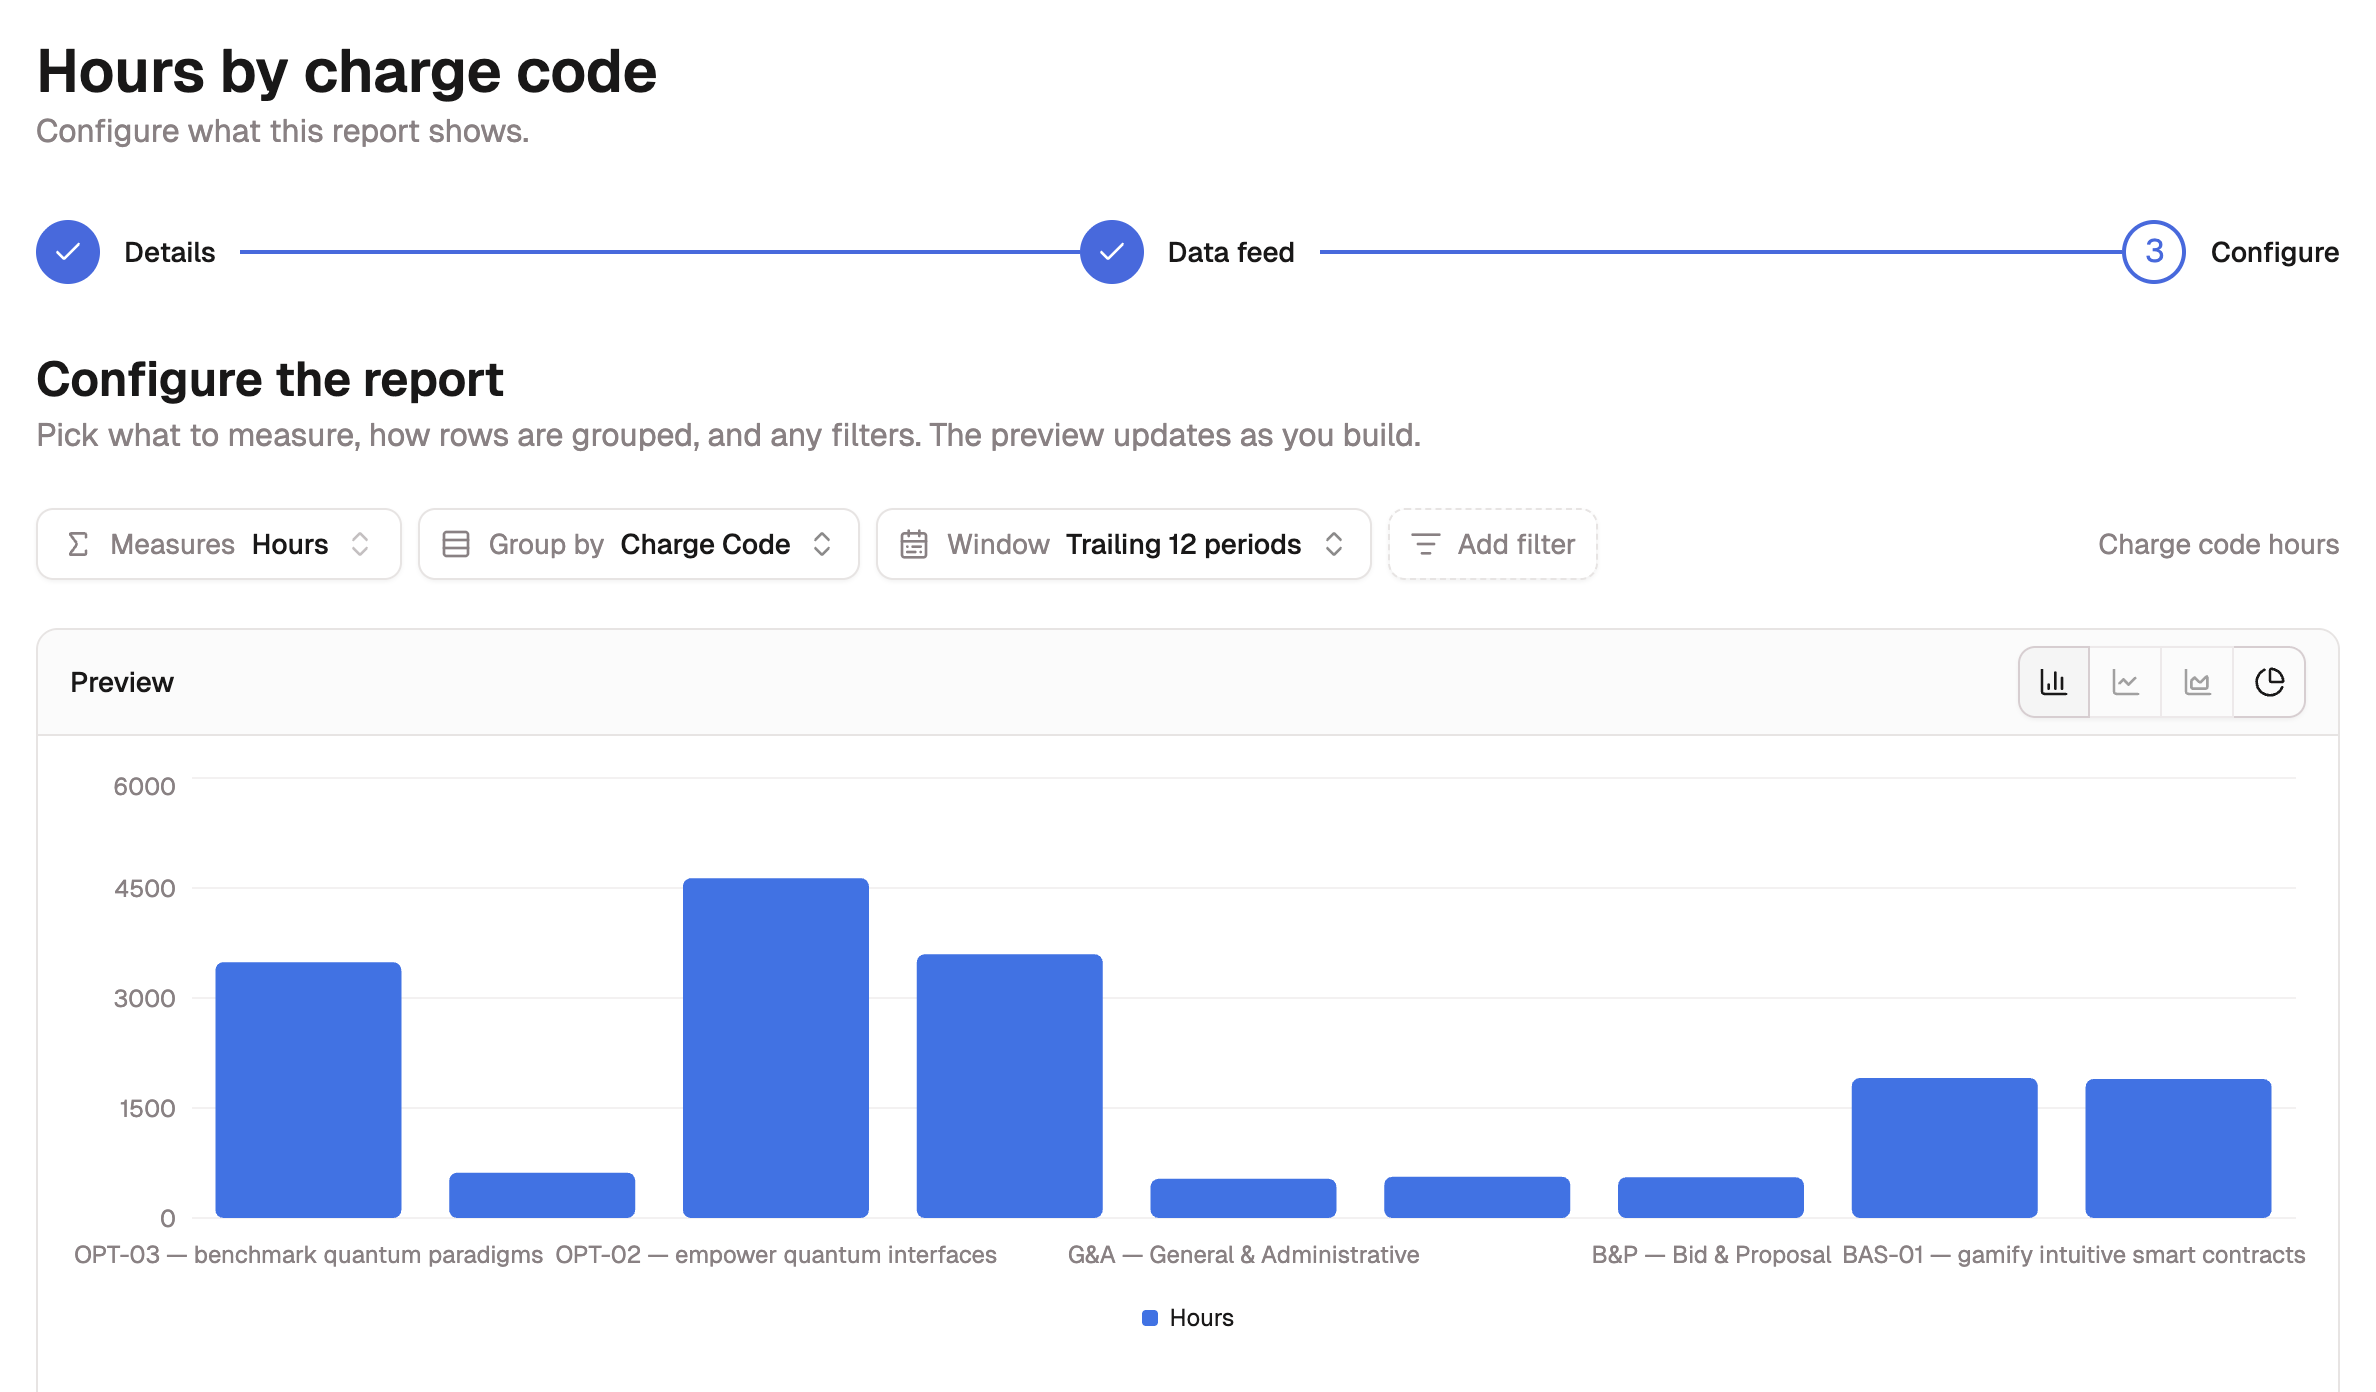Viewport: 2376px width, 1392px height.
Task: Click the 'Configure the report' heading
Action: pos(270,380)
